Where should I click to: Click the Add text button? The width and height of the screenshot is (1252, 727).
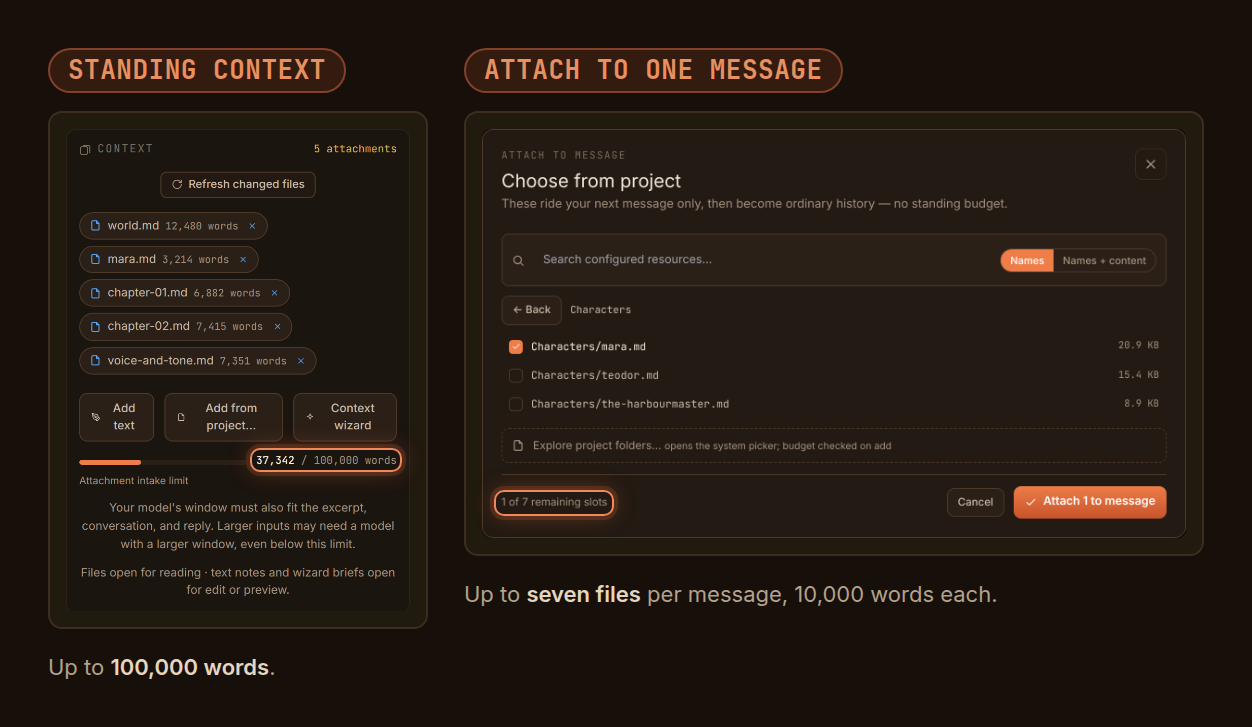[x=116, y=417]
